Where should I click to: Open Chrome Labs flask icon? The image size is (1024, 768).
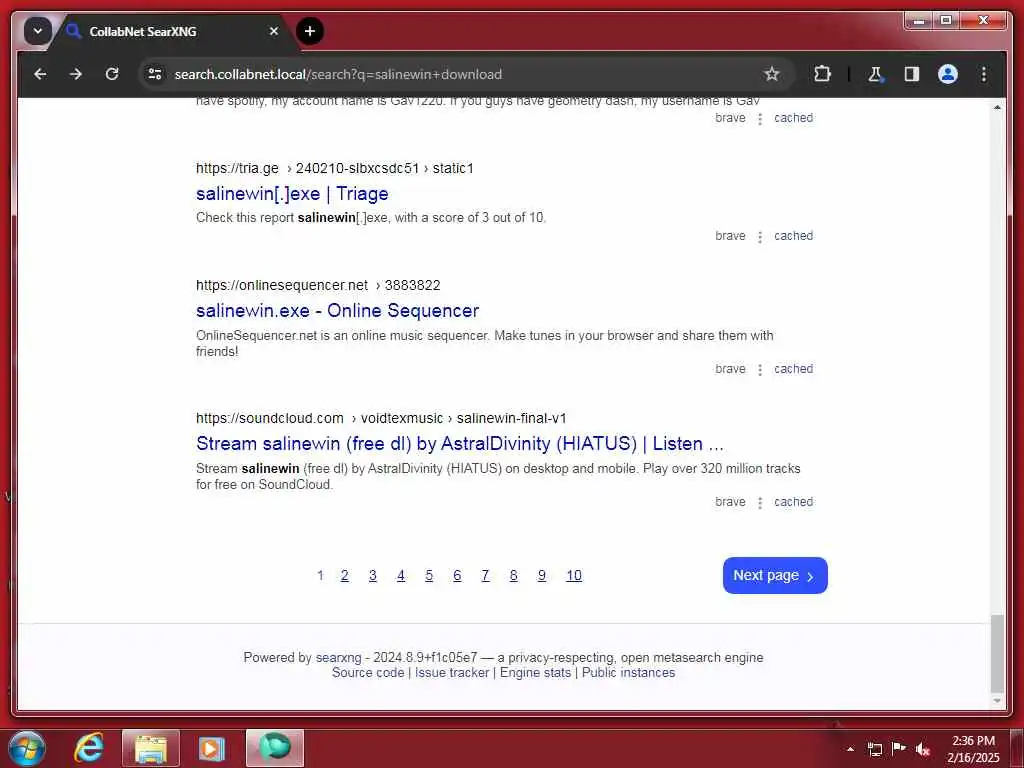point(875,74)
